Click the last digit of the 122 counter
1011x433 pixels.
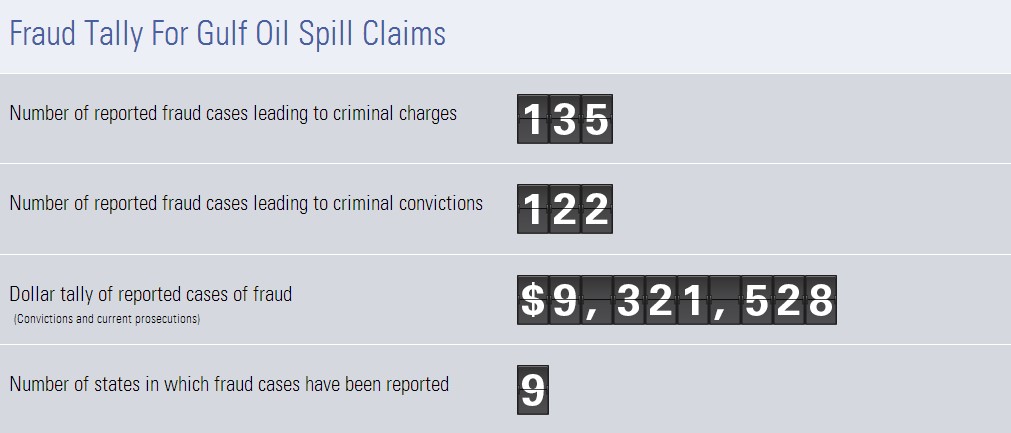tap(596, 210)
